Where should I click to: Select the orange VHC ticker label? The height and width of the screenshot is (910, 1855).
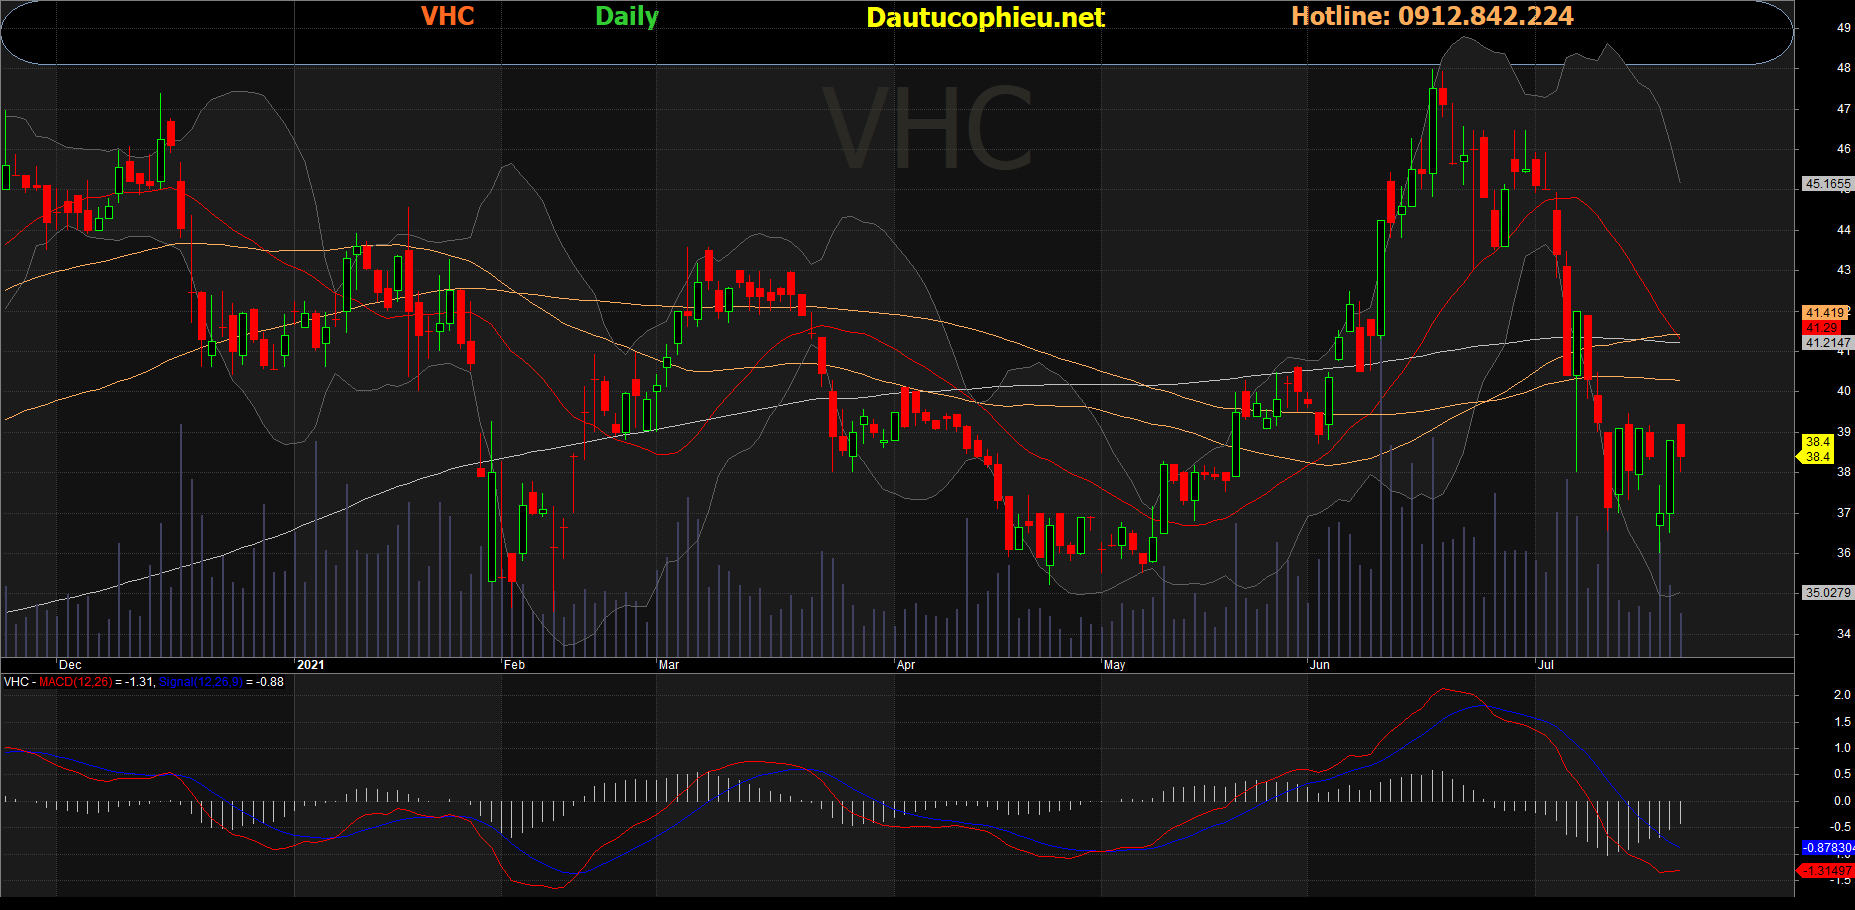[x=447, y=16]
